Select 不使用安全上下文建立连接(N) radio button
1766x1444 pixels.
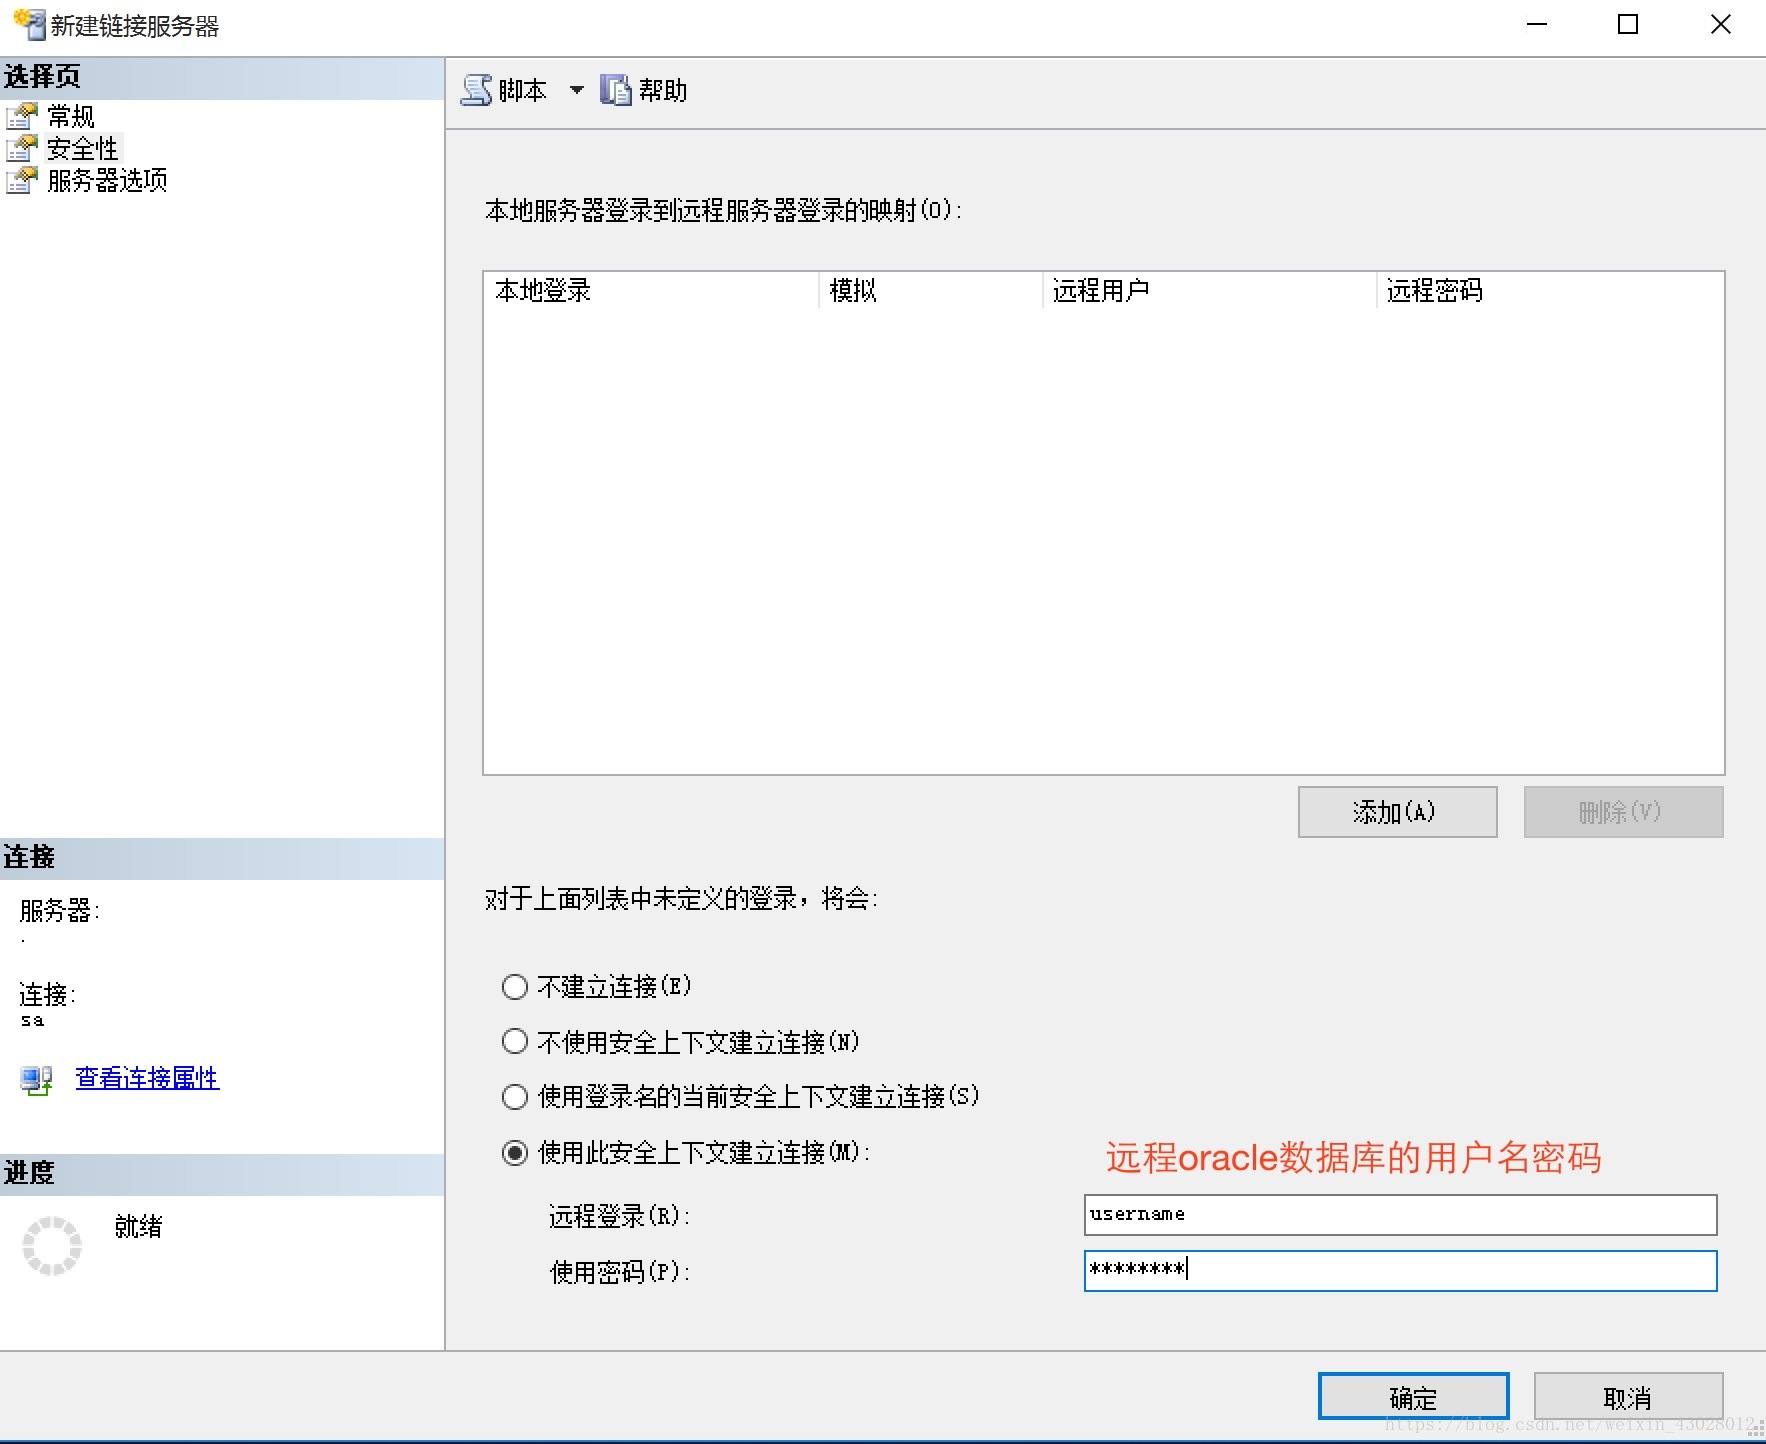pos(514,1042)
